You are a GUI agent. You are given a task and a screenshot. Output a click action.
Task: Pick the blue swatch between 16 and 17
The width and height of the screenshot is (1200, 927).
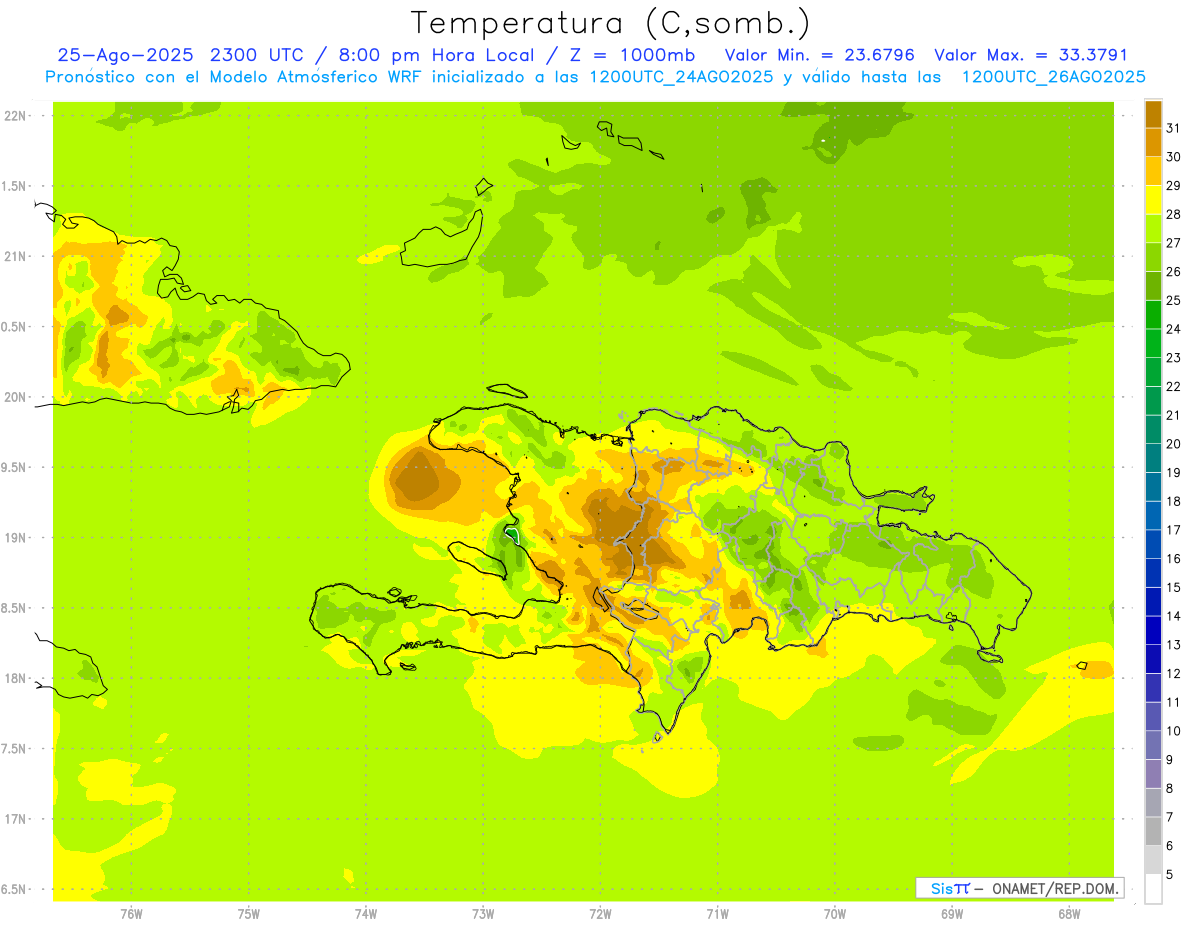[x=1153, y=544]
